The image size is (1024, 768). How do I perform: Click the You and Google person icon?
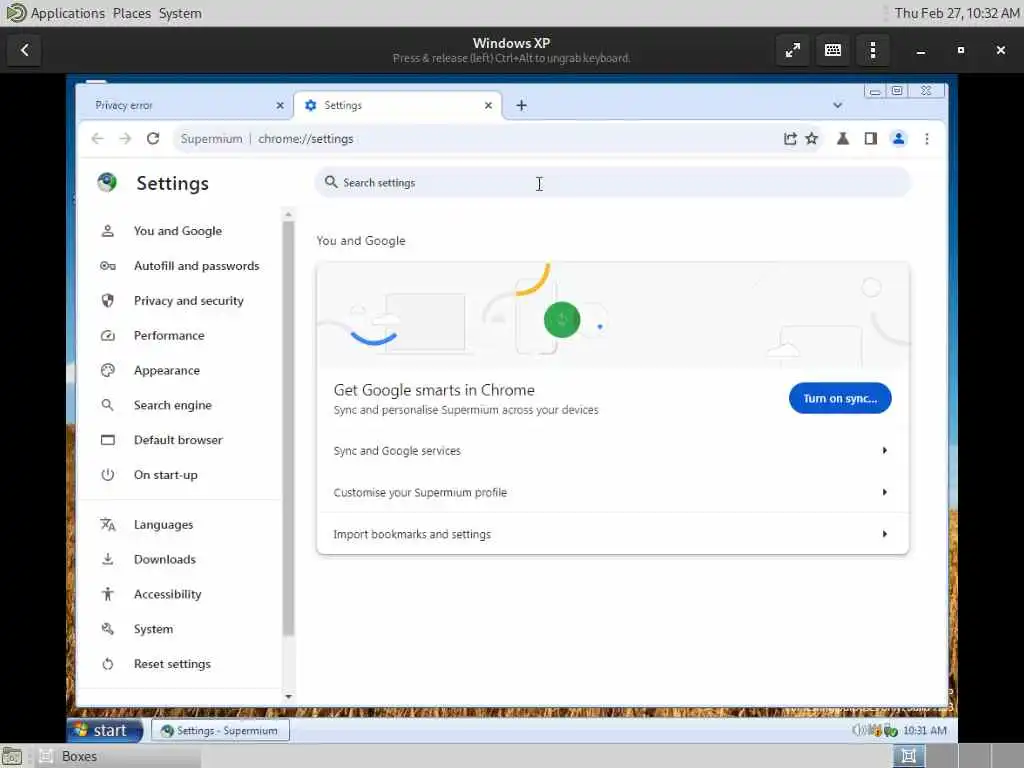(x=108, y=231)
